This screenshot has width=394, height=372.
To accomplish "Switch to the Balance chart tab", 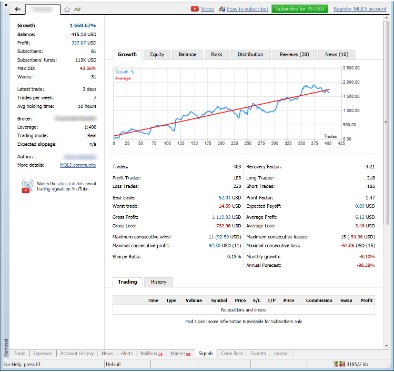I will coord(187,54).
